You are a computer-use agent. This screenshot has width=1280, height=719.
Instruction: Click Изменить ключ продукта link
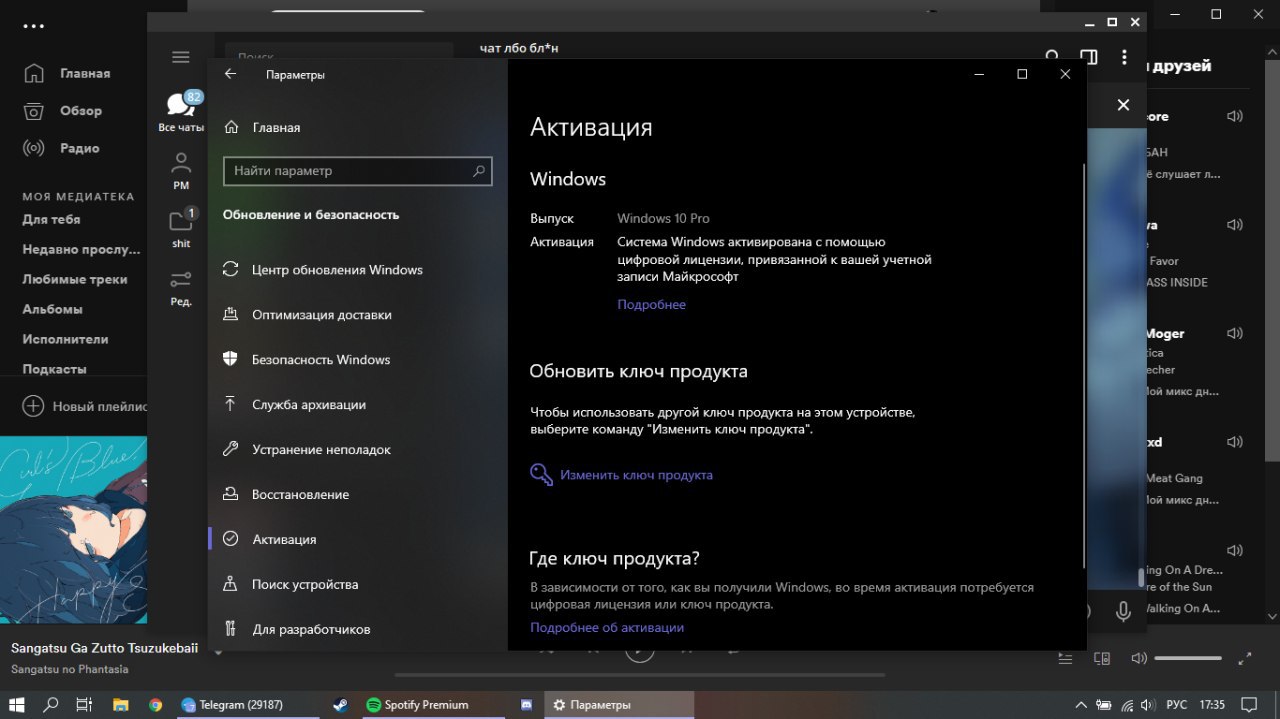pos(636,475)
